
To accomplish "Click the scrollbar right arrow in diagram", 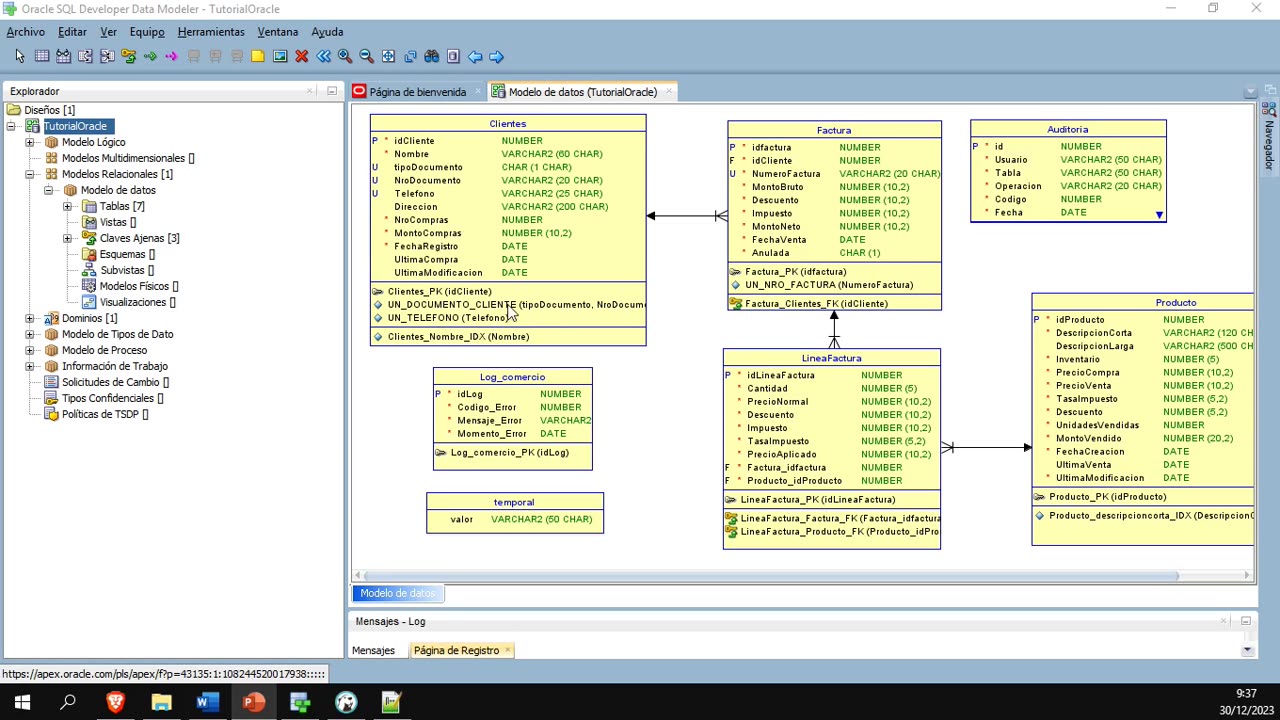I will (x=1247, y=575).
